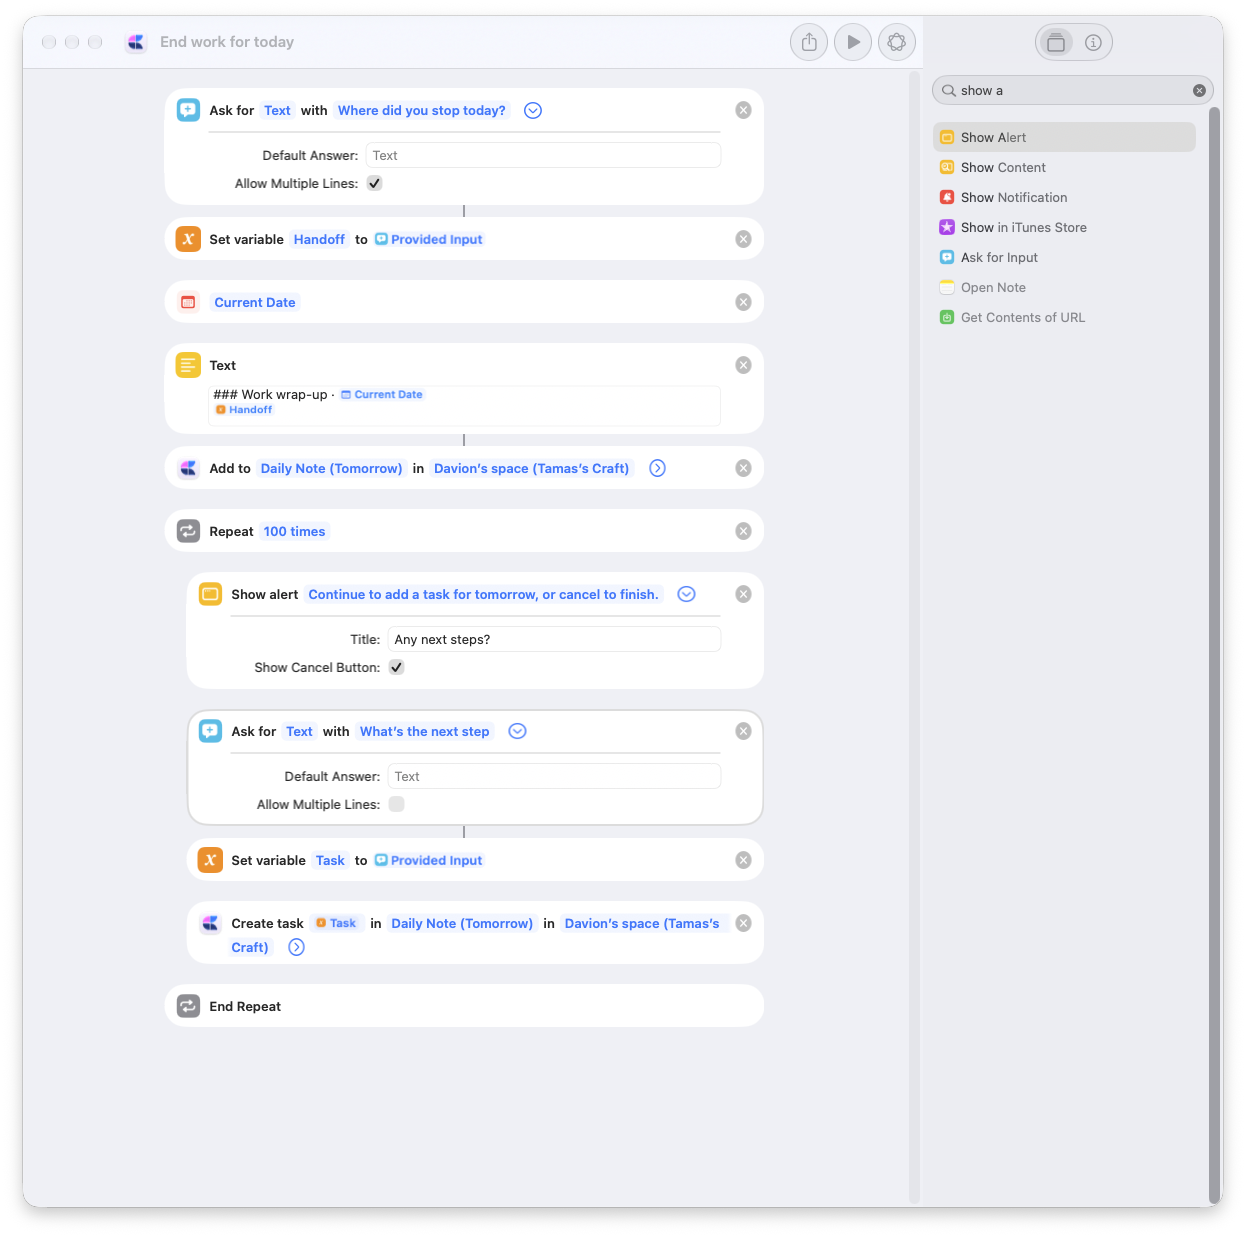Remove the Show alert action
The height and width of the screenshot is (1237, 1246).
[743, 594]
